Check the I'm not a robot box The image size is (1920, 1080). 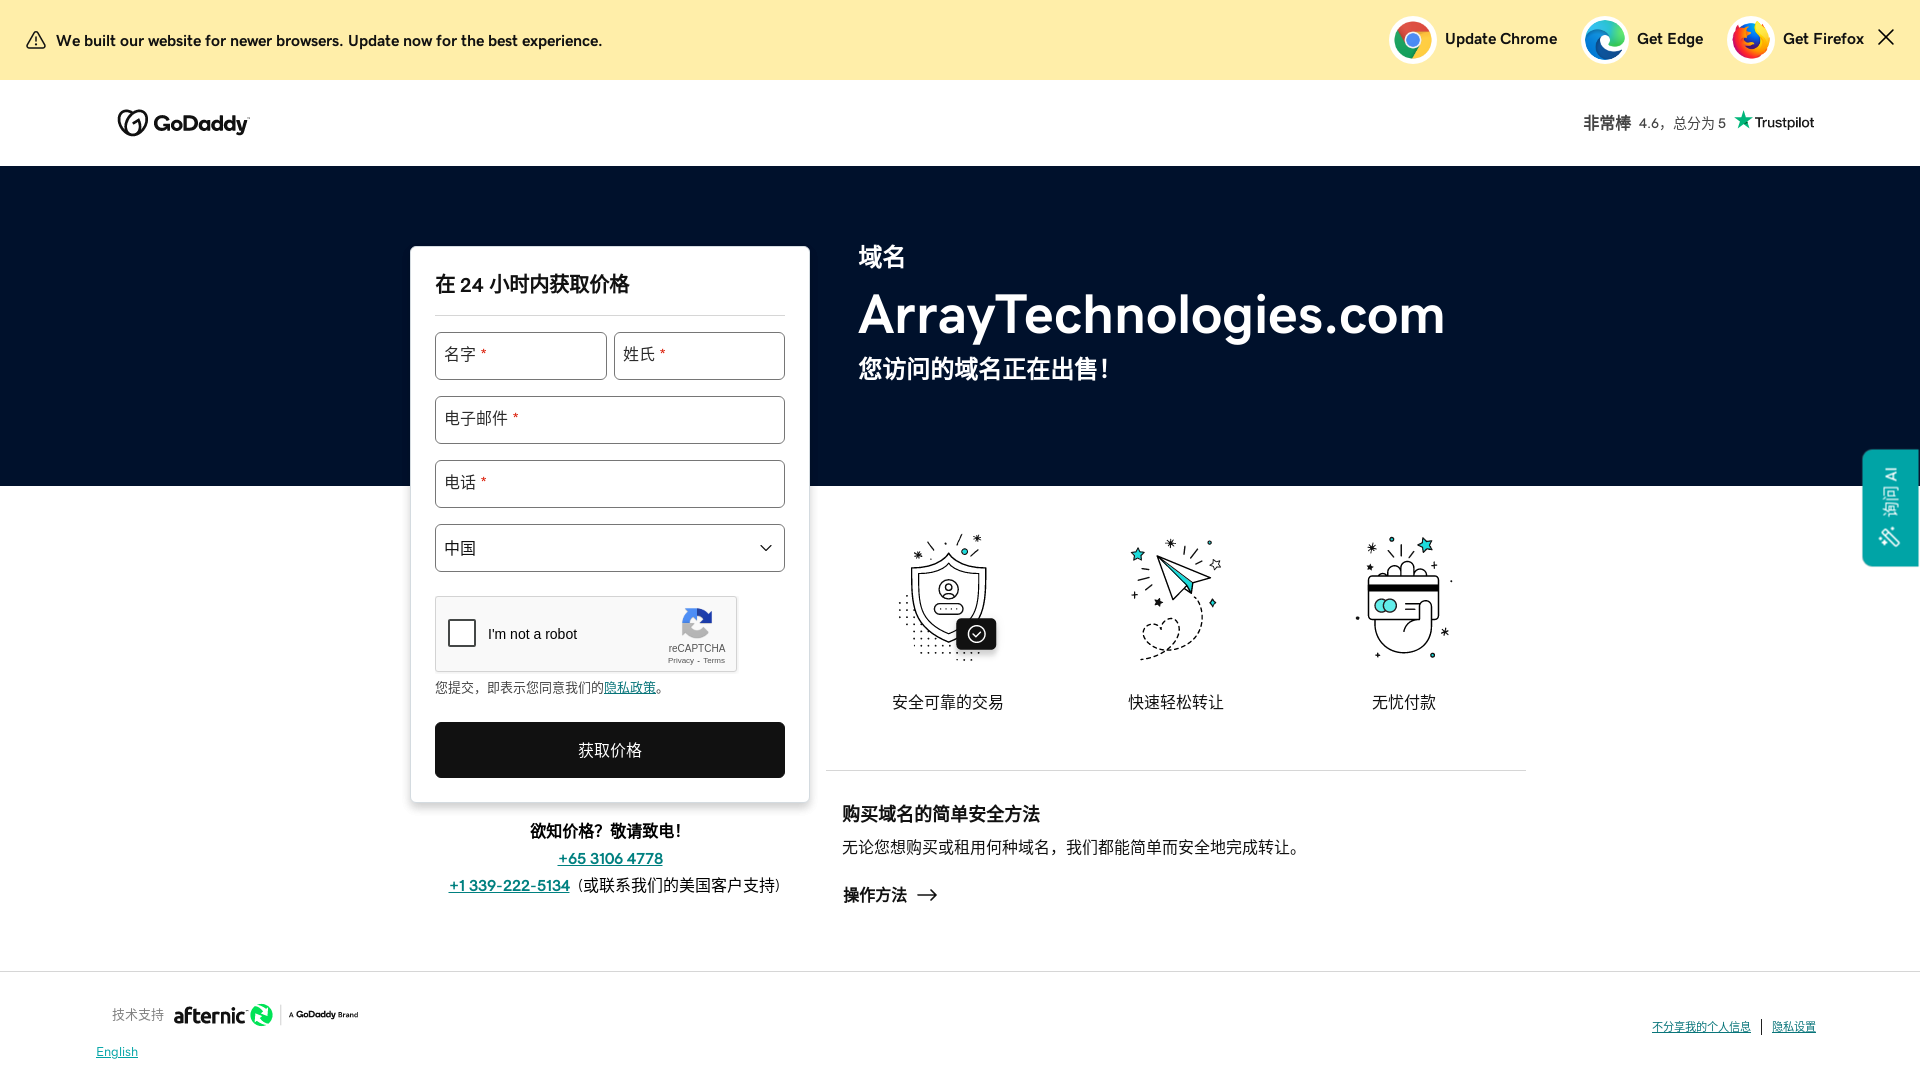[x=462, y=633]
